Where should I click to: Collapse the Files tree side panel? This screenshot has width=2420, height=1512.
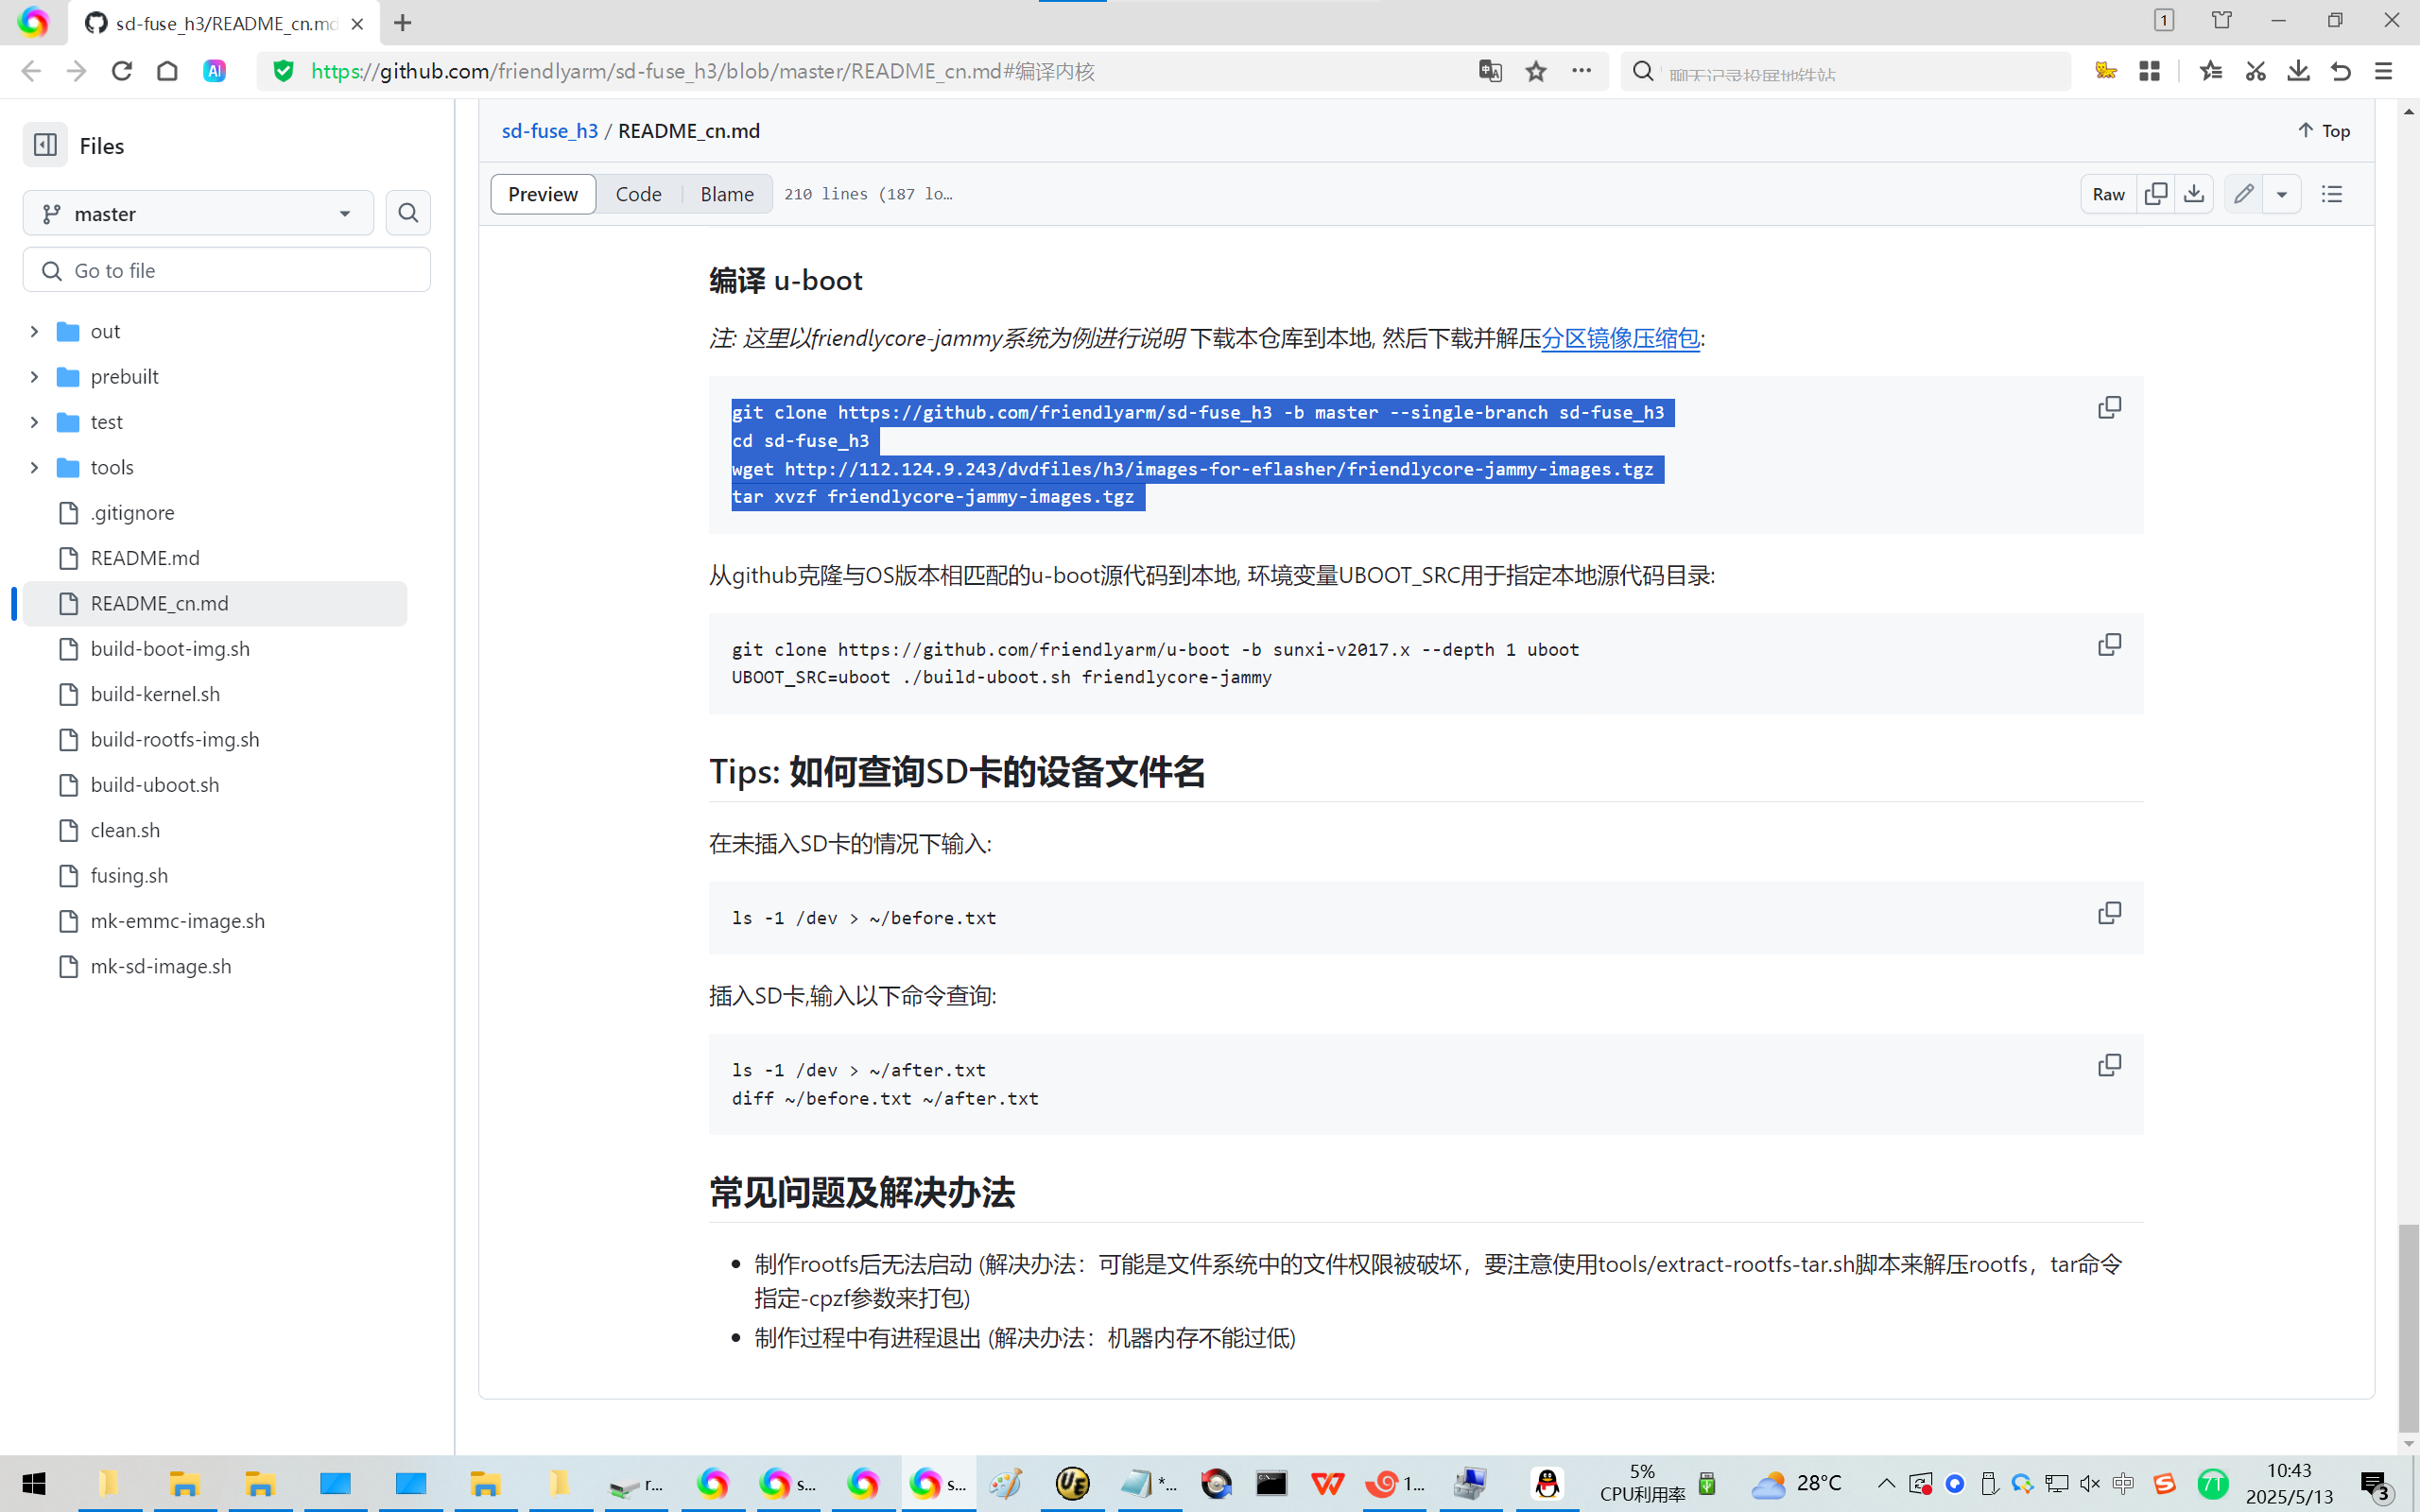coord(45,145)
